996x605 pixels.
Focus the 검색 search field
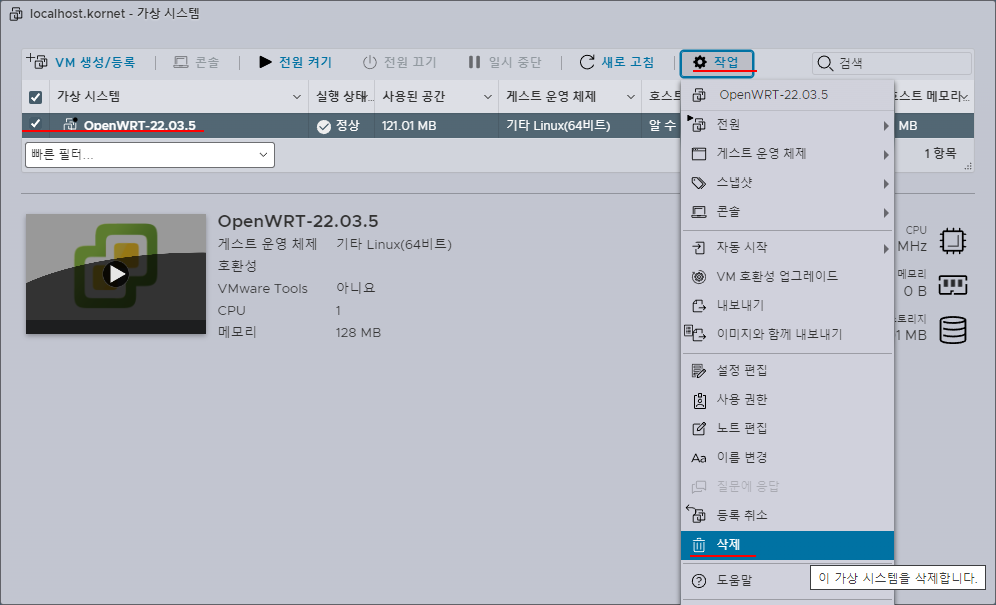tap(892, 63)
